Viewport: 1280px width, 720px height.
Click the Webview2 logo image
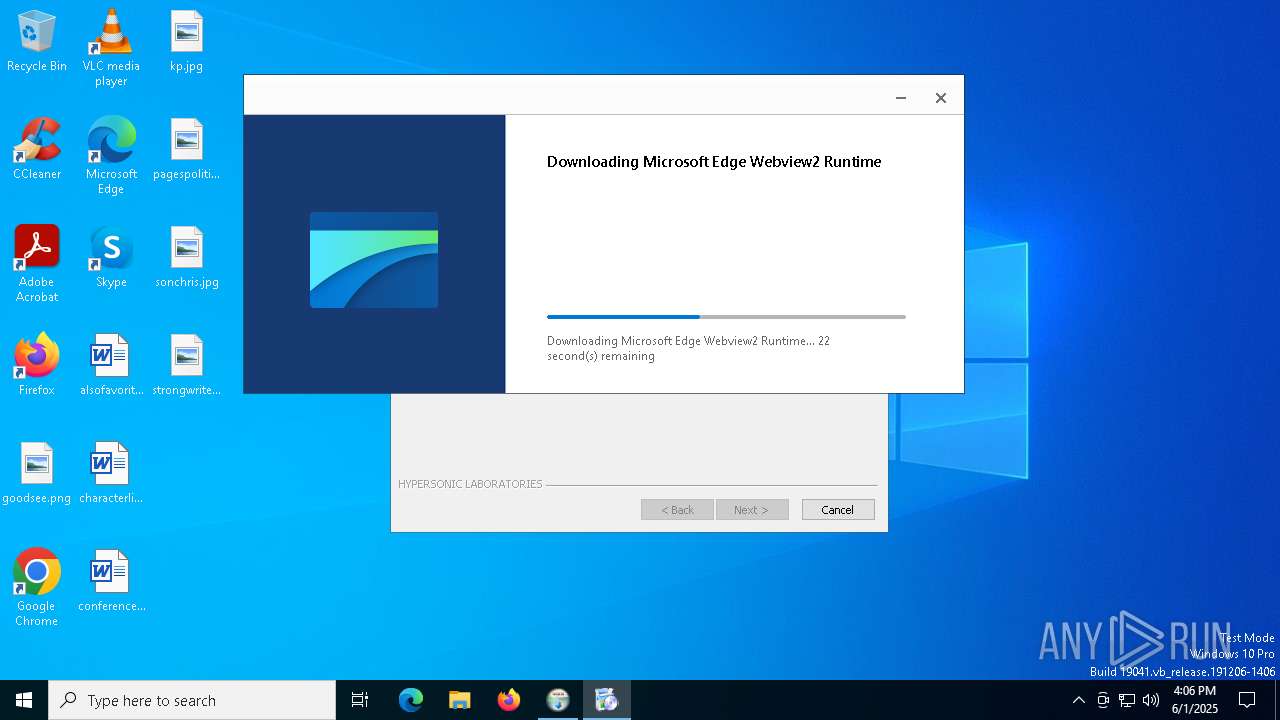point(374,260)
